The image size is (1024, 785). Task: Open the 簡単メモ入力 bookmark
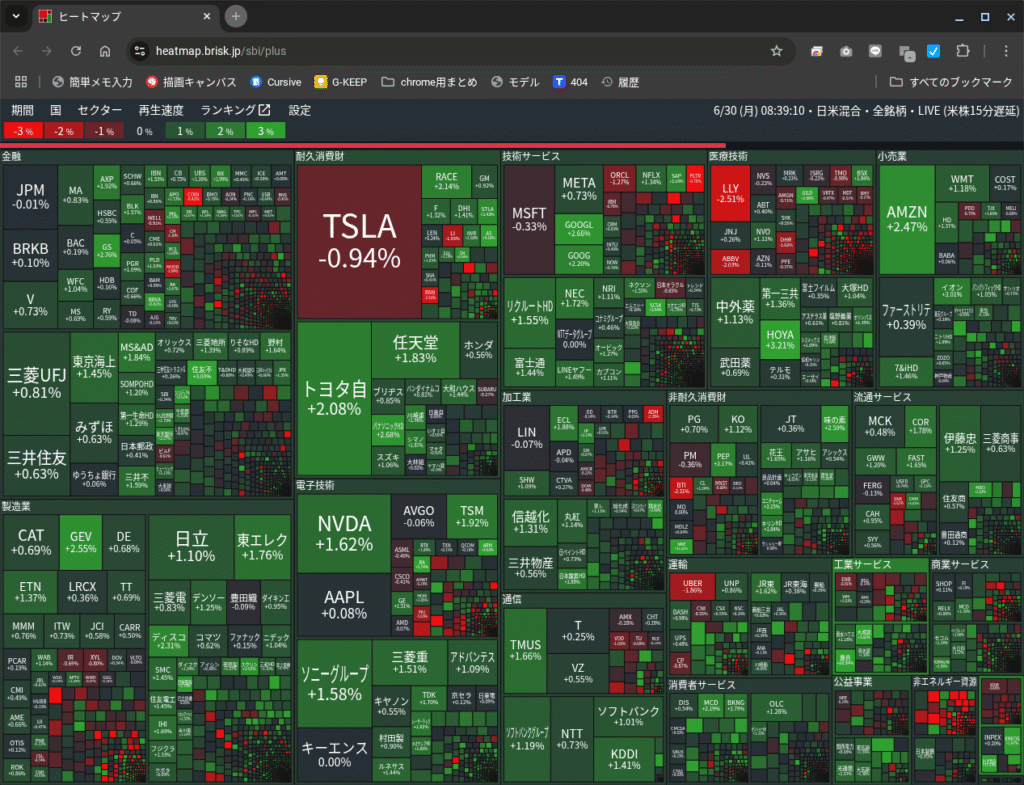coord(92,82)
